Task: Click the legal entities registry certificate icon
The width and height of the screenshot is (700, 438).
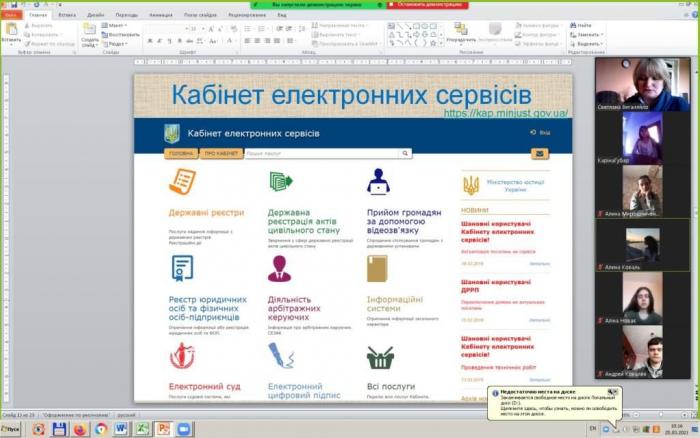Action: coord(182,268)
